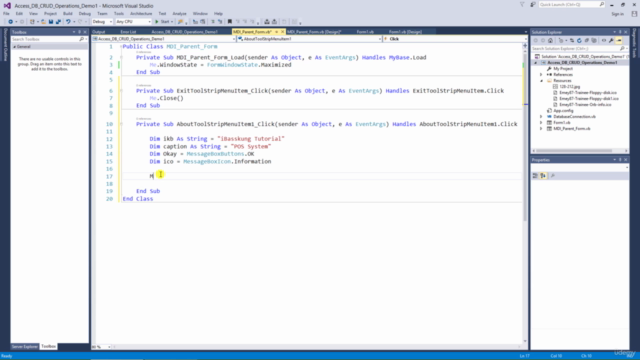640x360 pixels.
Task: Select My Project in Solution Explorer
Action: (563, 69)
